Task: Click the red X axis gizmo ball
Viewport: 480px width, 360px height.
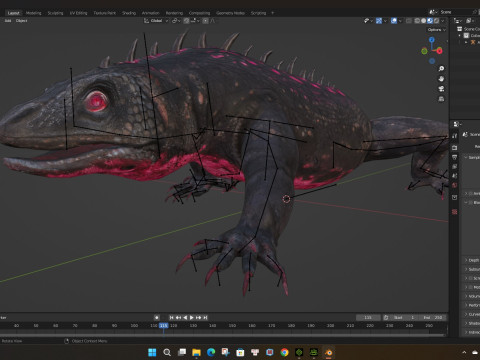Action: coord(439,51)
